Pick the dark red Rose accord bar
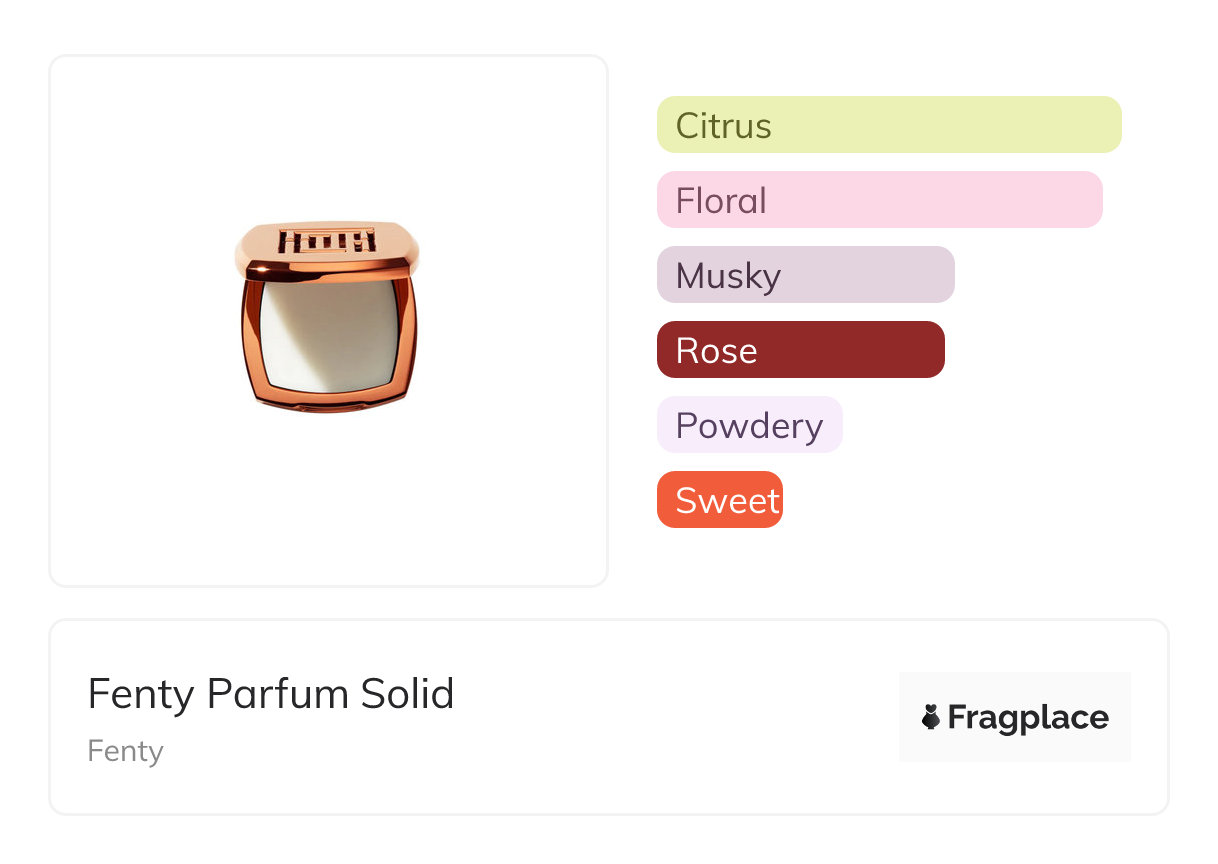This screenshot has height=864, width=1218. click(800, 350)
